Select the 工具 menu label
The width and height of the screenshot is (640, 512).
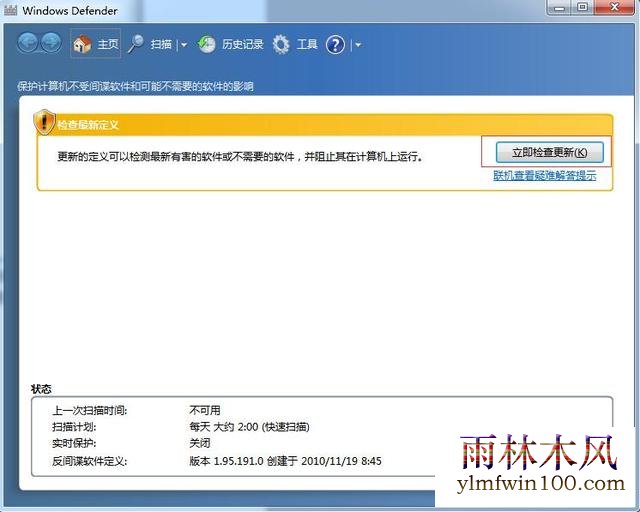(x=307, y=44)
